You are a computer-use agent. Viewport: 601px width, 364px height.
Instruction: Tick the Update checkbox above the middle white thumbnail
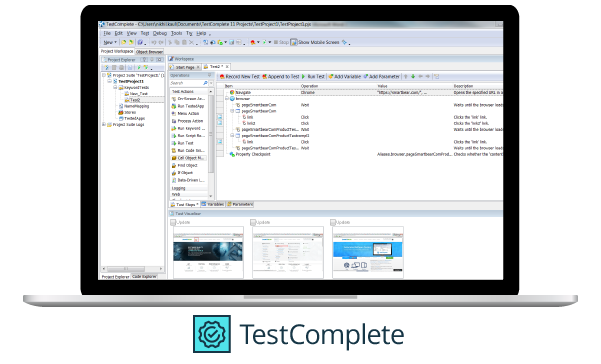[253, 222]
